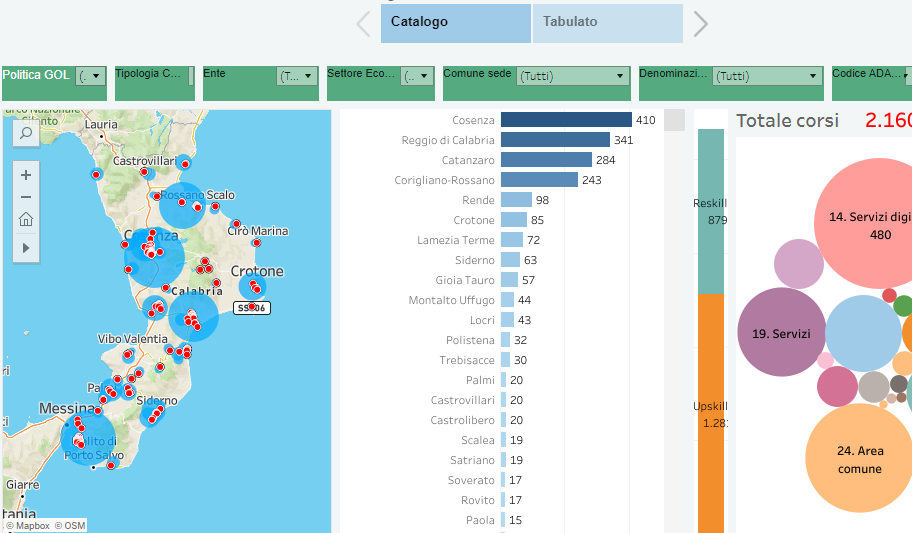Open the Ente filter dropdown

coord(297,76)
